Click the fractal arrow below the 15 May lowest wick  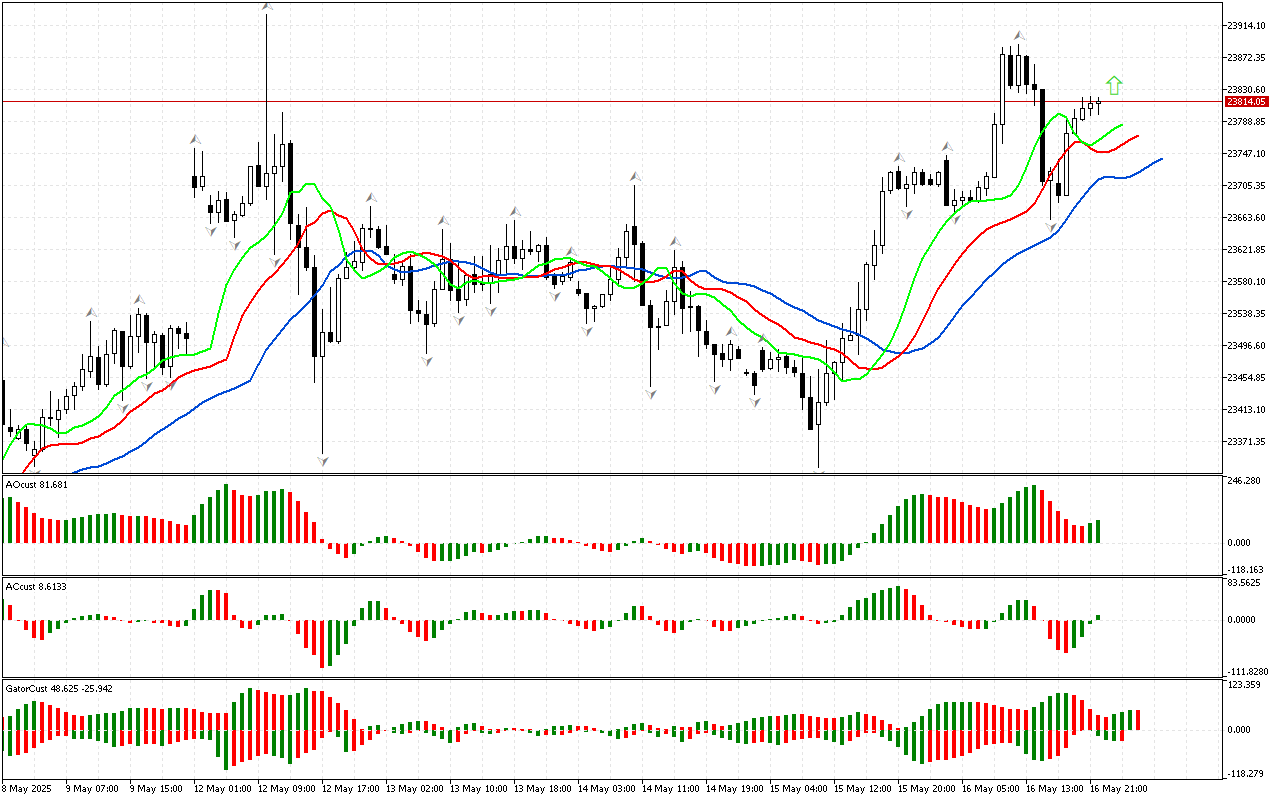[818, 470]
